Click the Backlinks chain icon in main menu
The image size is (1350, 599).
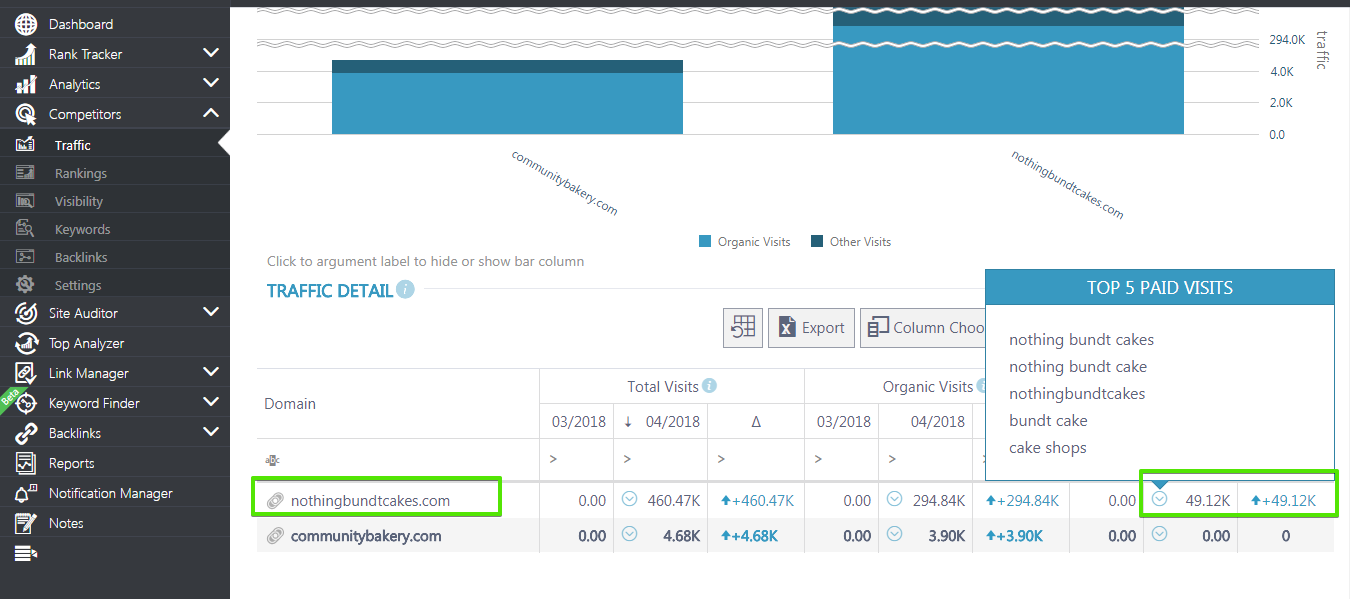coord(26,433)
